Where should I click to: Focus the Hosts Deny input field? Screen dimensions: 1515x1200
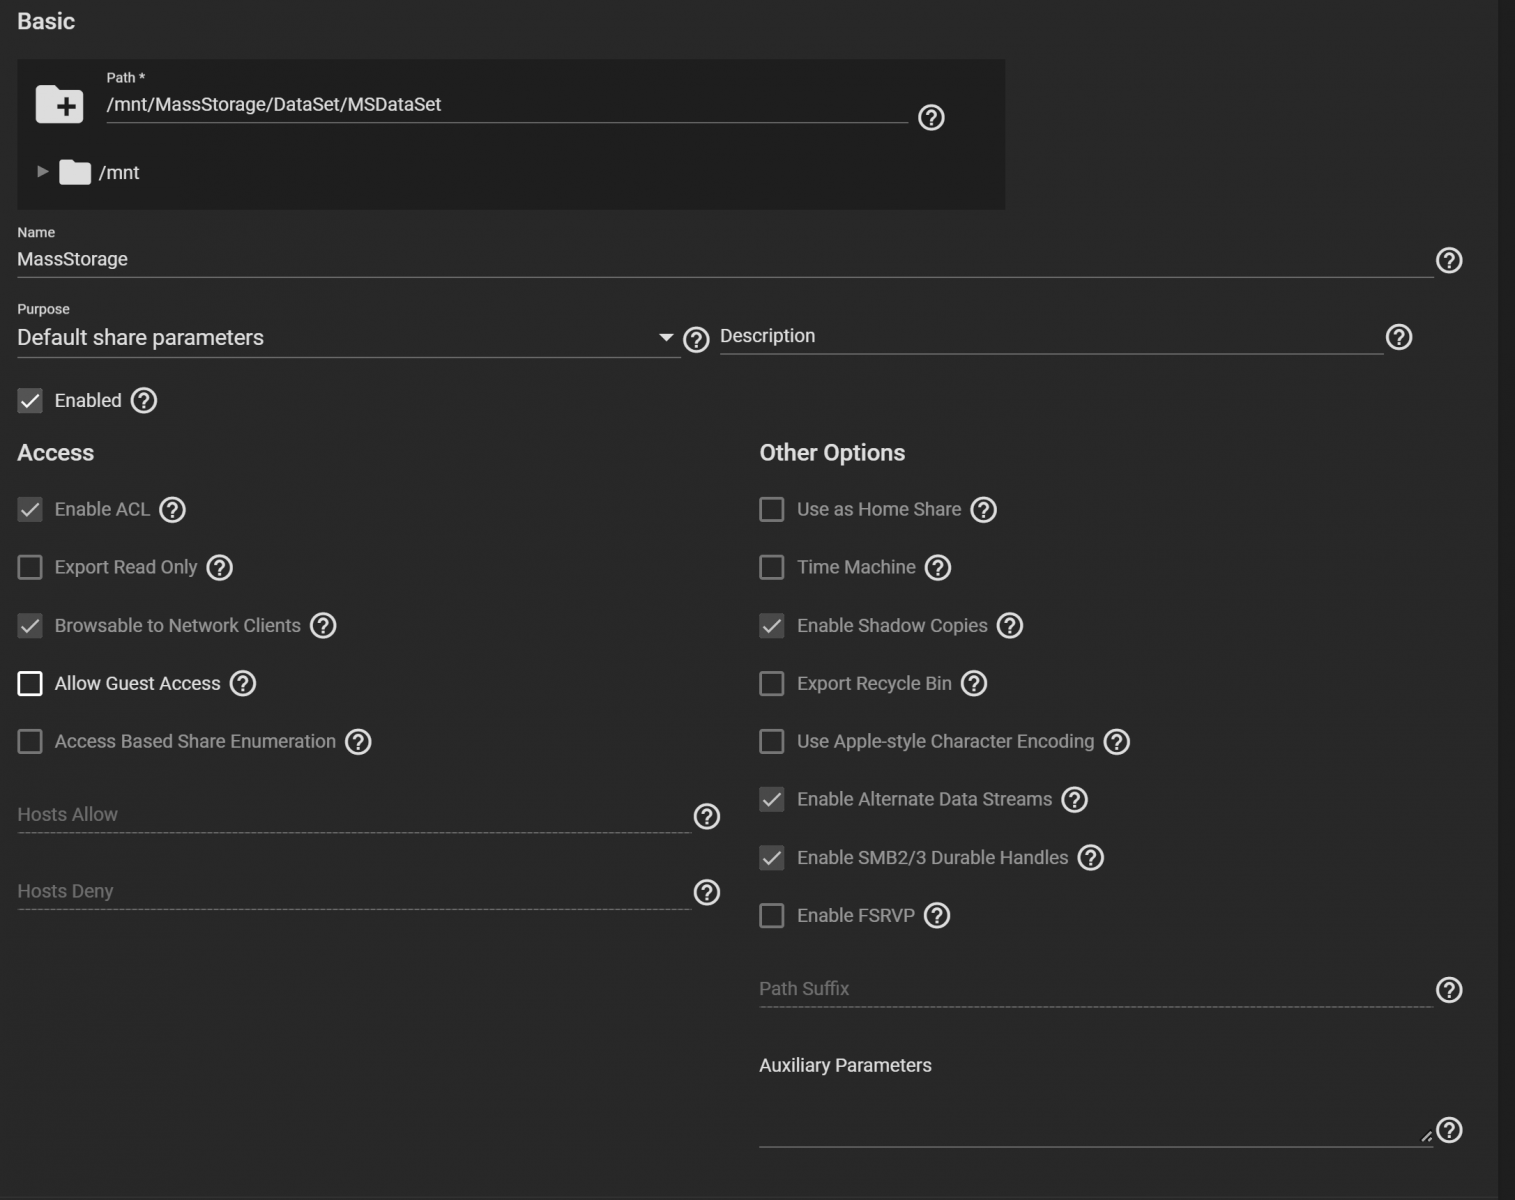352,892
